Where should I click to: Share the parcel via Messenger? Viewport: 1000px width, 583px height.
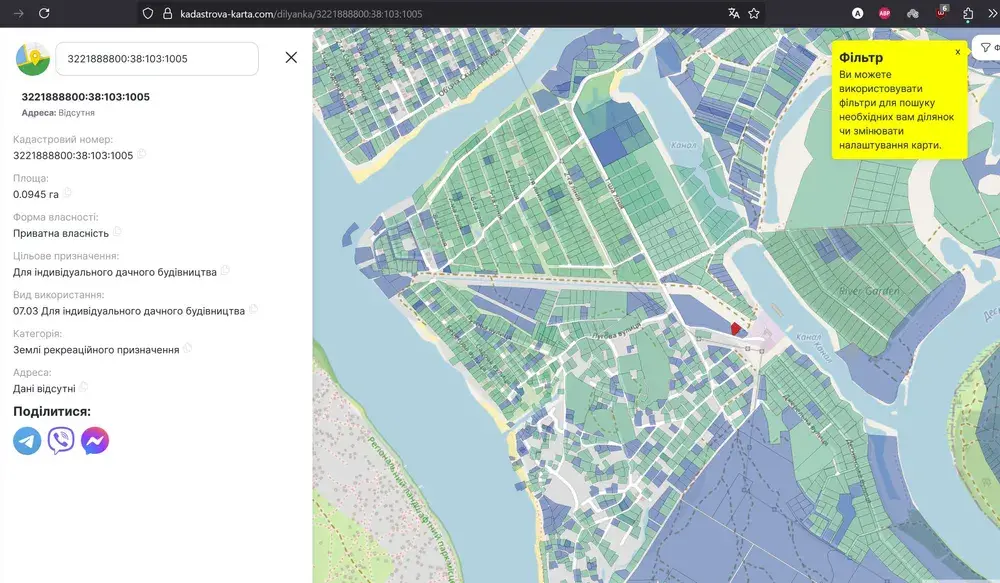(x=95, y=441)
